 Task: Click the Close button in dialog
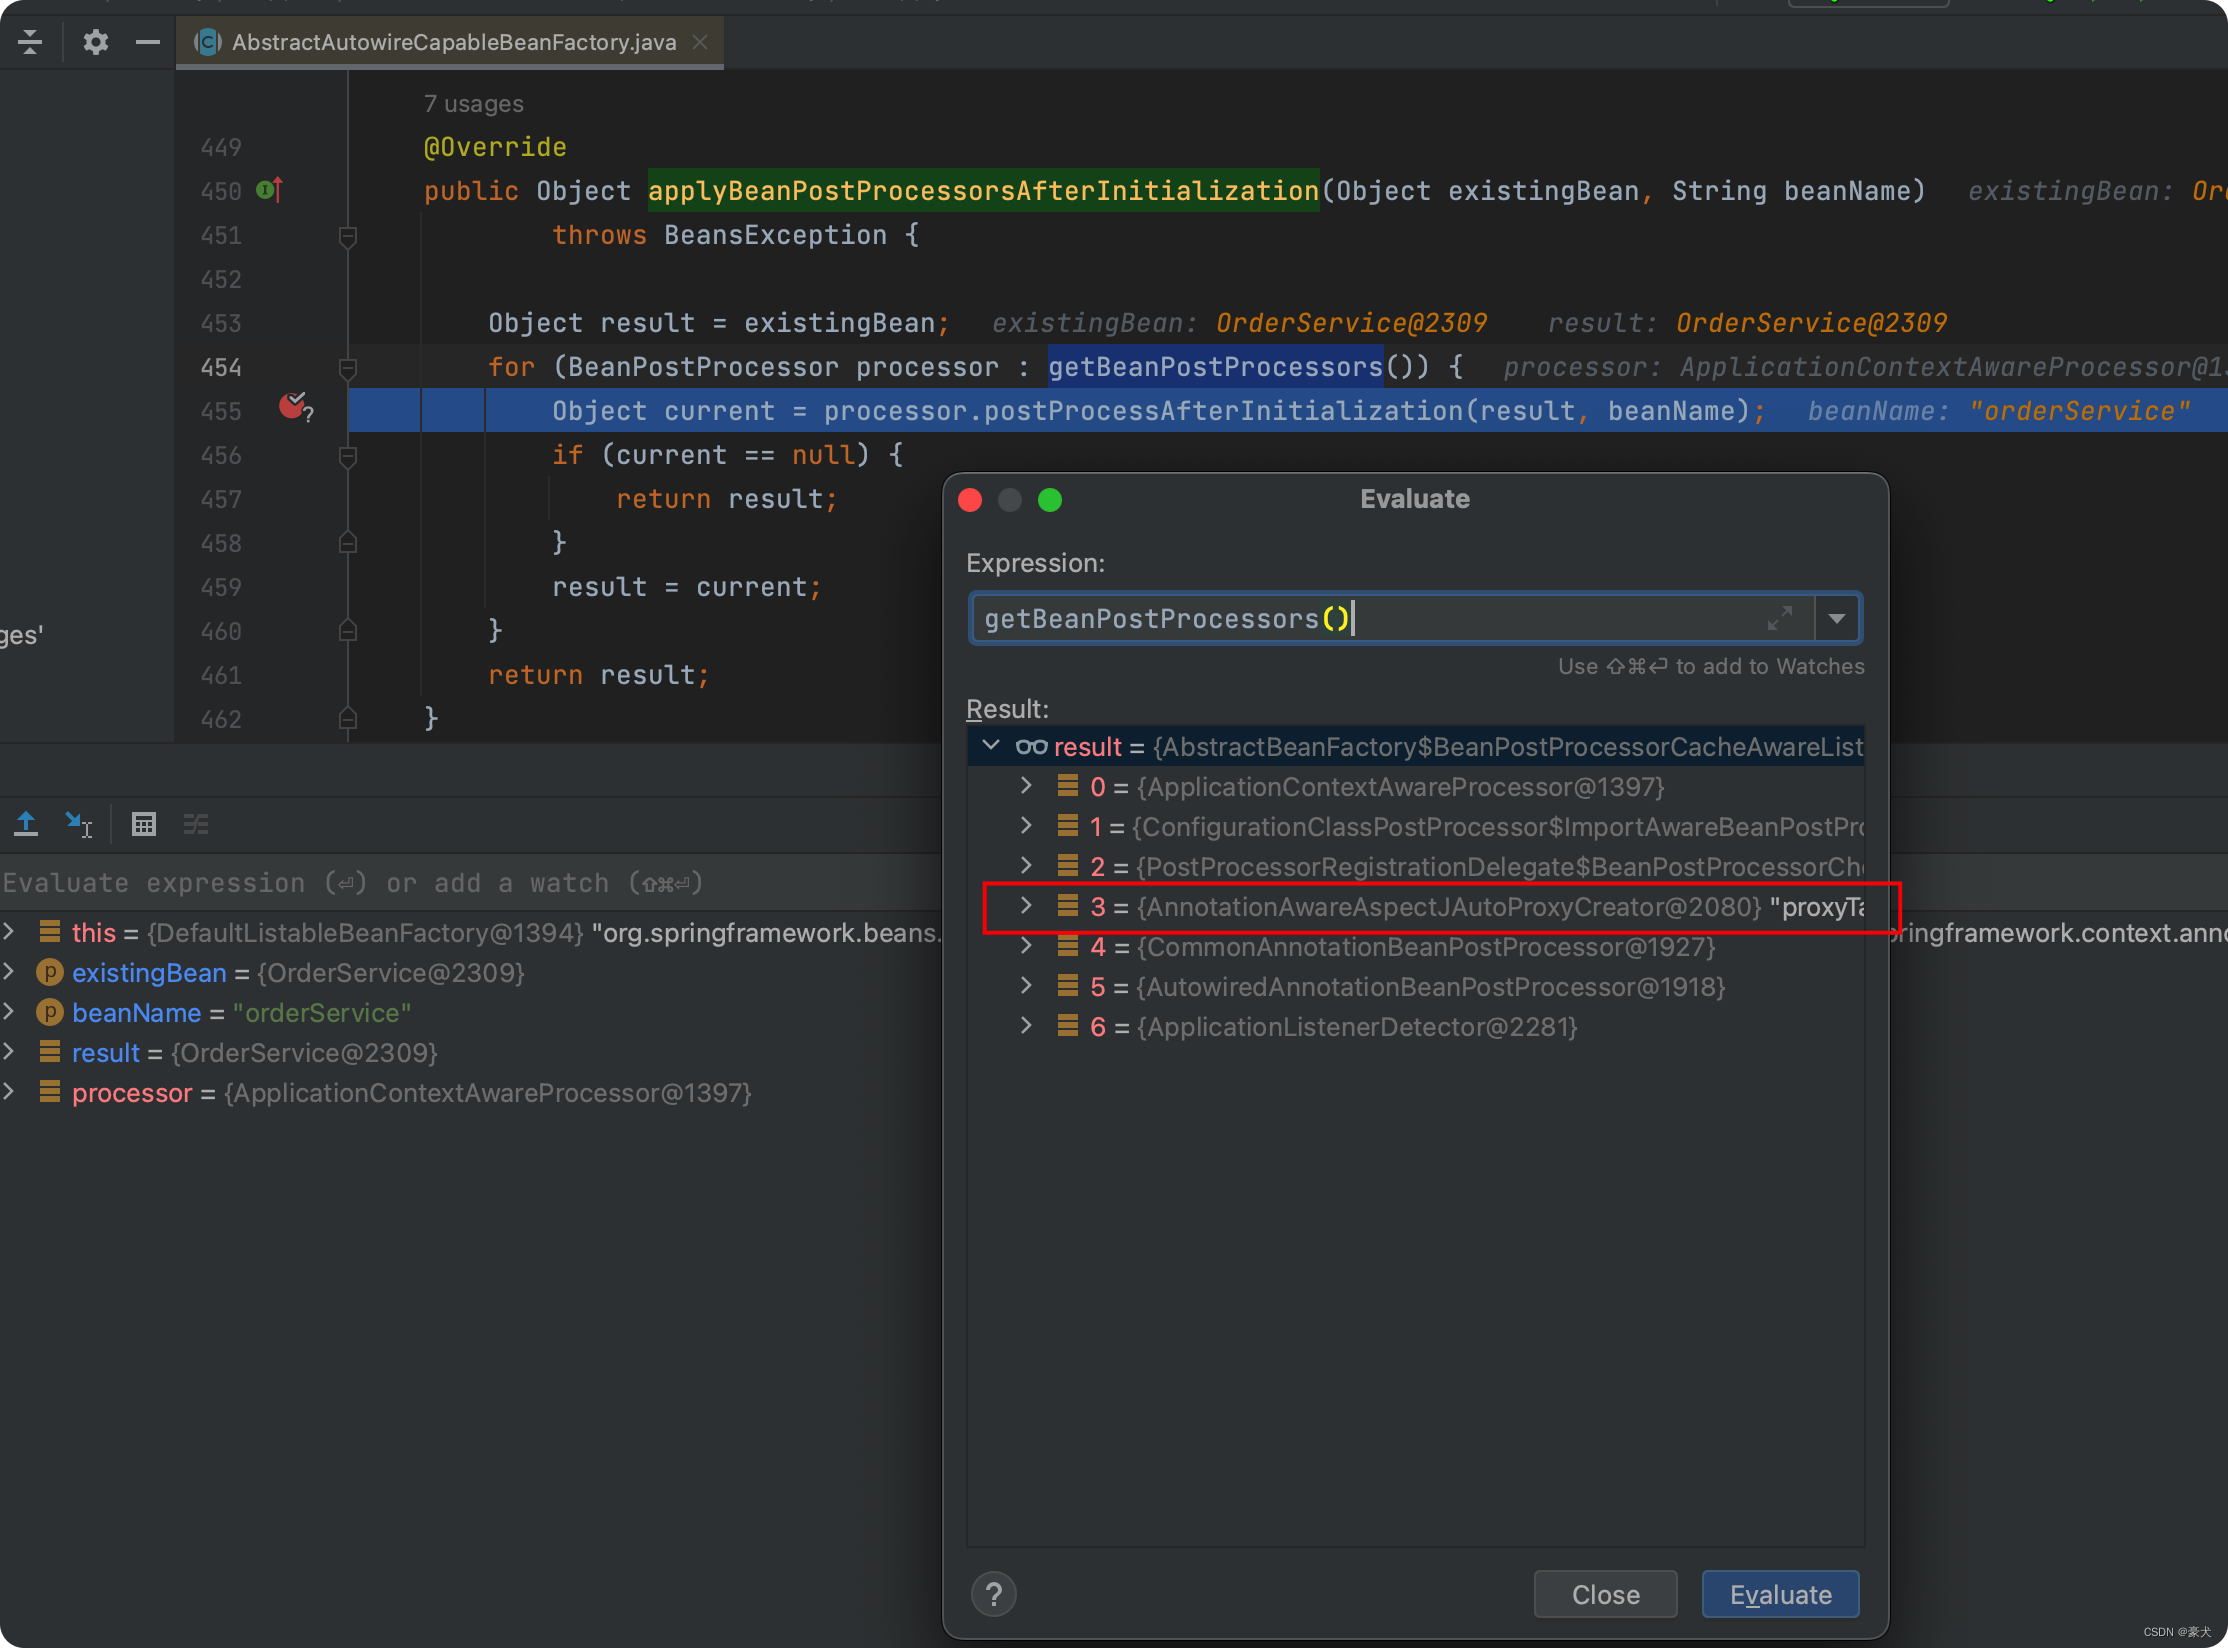pos(1604,1594)
